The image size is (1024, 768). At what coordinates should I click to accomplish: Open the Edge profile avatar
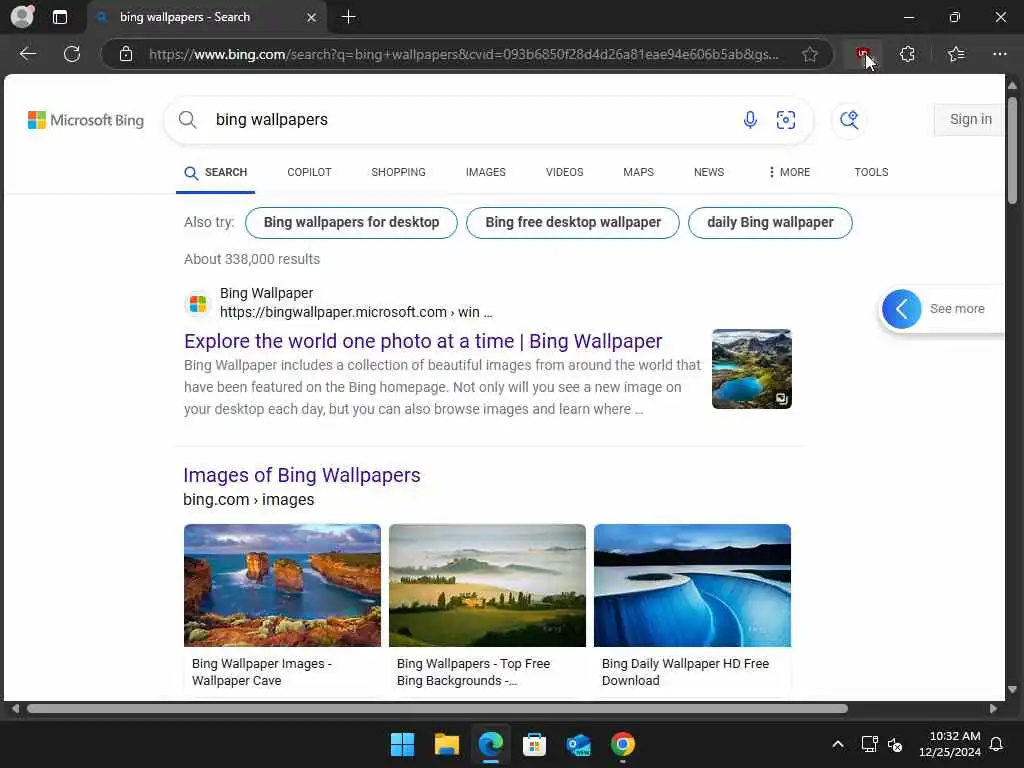coord(22,16)
